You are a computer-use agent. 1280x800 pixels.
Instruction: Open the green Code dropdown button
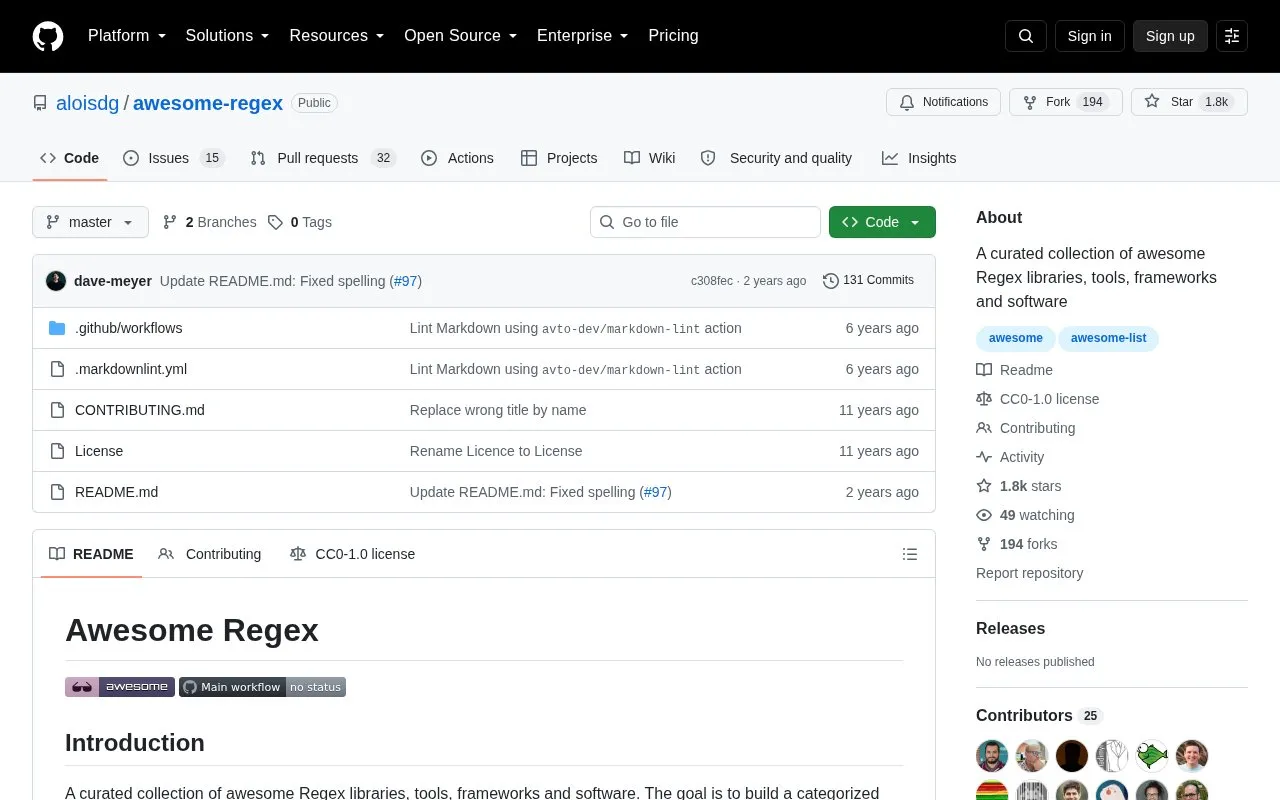pos(882,222)
